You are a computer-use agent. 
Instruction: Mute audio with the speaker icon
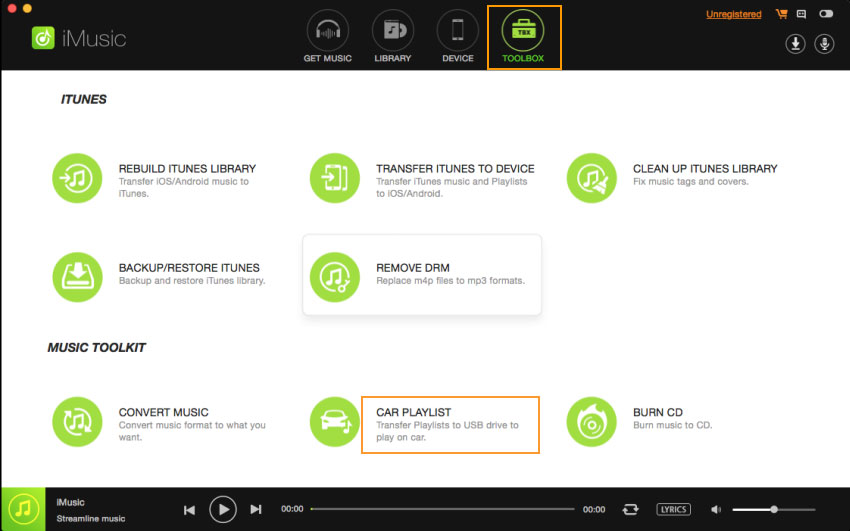pos(716,509)
